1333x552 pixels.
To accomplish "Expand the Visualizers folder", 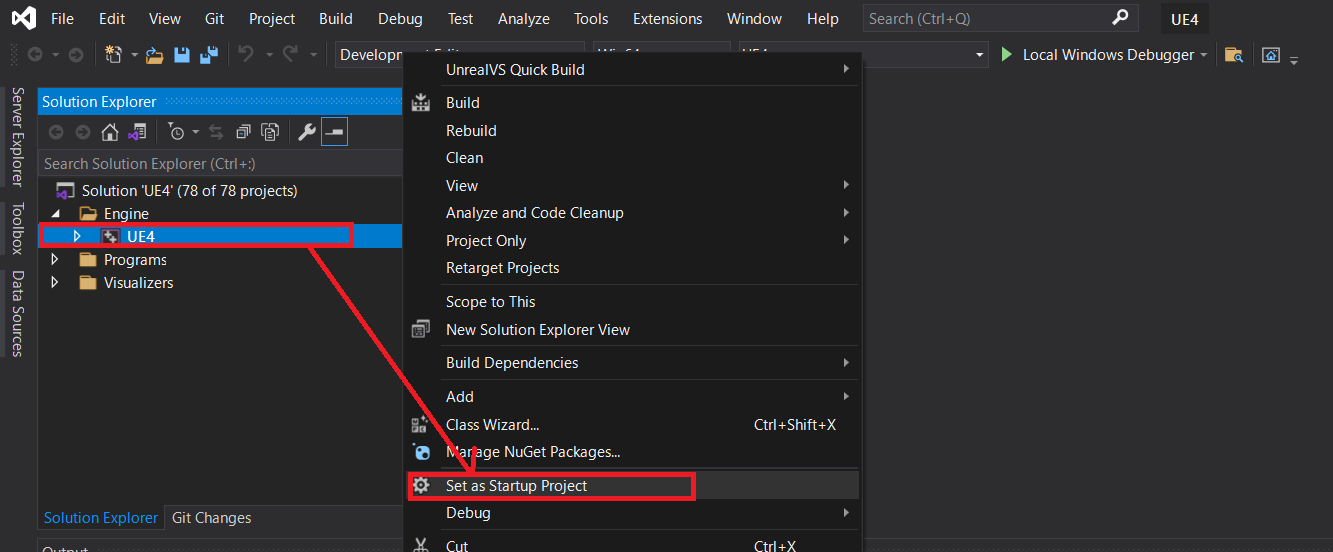I will [x=55, y=282].
